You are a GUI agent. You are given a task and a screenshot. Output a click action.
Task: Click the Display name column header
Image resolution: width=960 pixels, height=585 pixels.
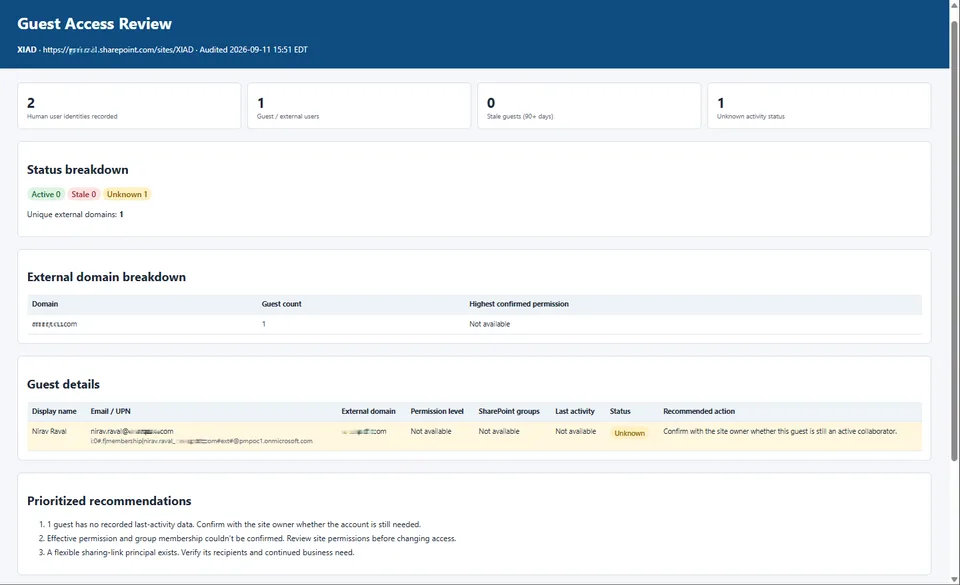tap(54, 411)
